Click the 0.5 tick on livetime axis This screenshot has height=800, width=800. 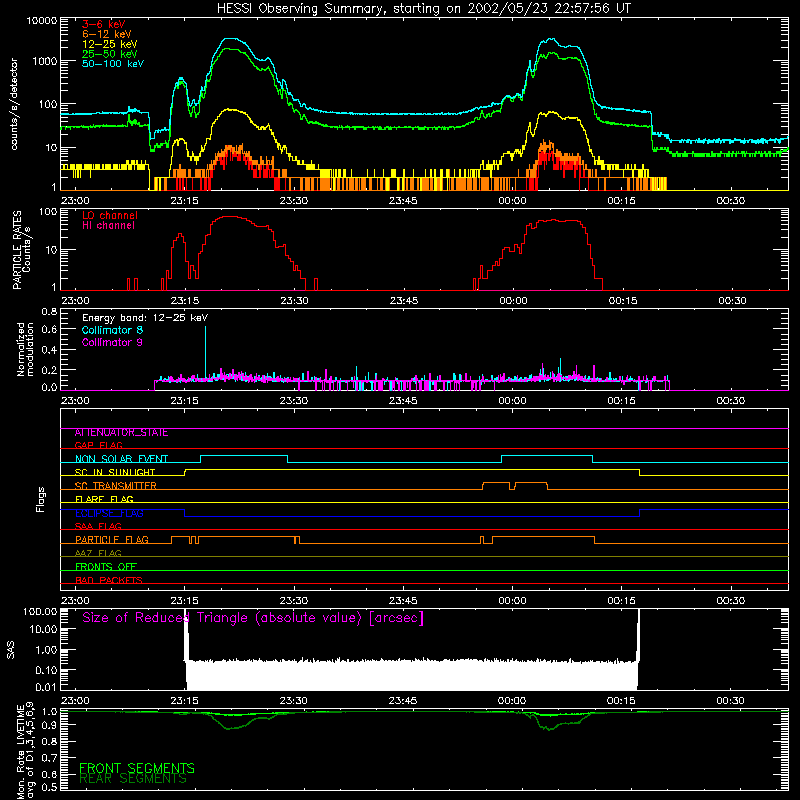point(49,787)
